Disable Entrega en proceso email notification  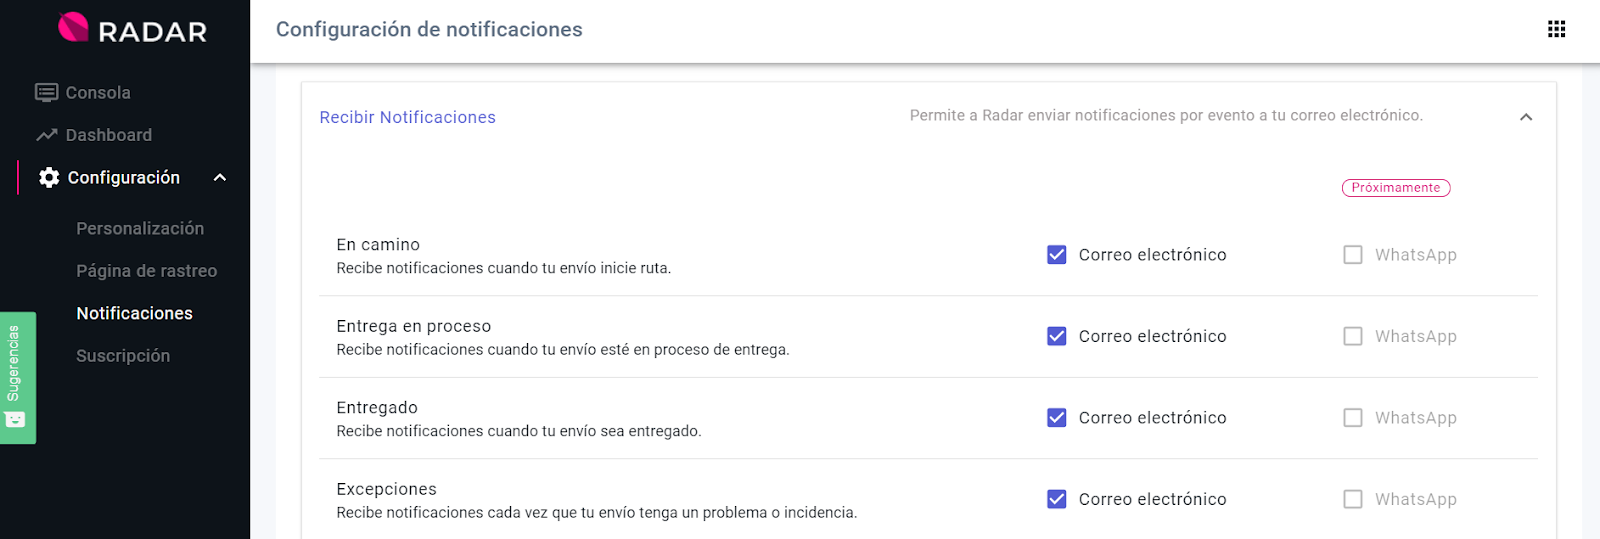(x=1056, y=336)
